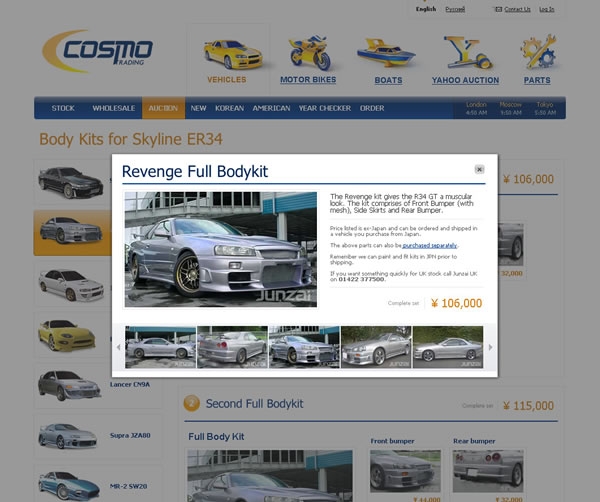Open the Lancer CN9A link
Viewport: 600px width, 502px height.
(x=130, y=384)
